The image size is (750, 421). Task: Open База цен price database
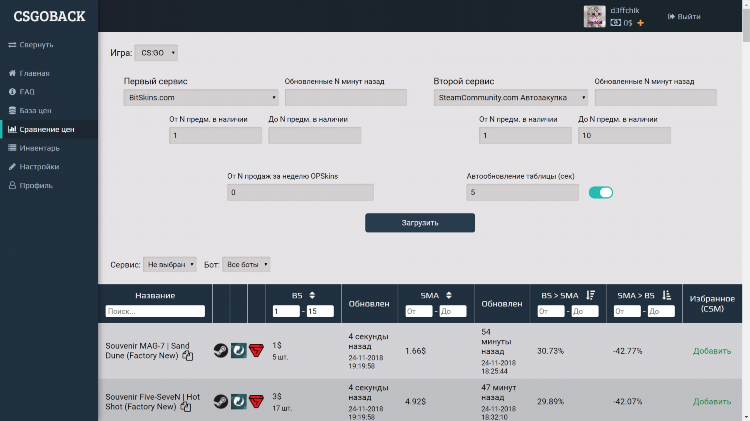coord(30,111)
